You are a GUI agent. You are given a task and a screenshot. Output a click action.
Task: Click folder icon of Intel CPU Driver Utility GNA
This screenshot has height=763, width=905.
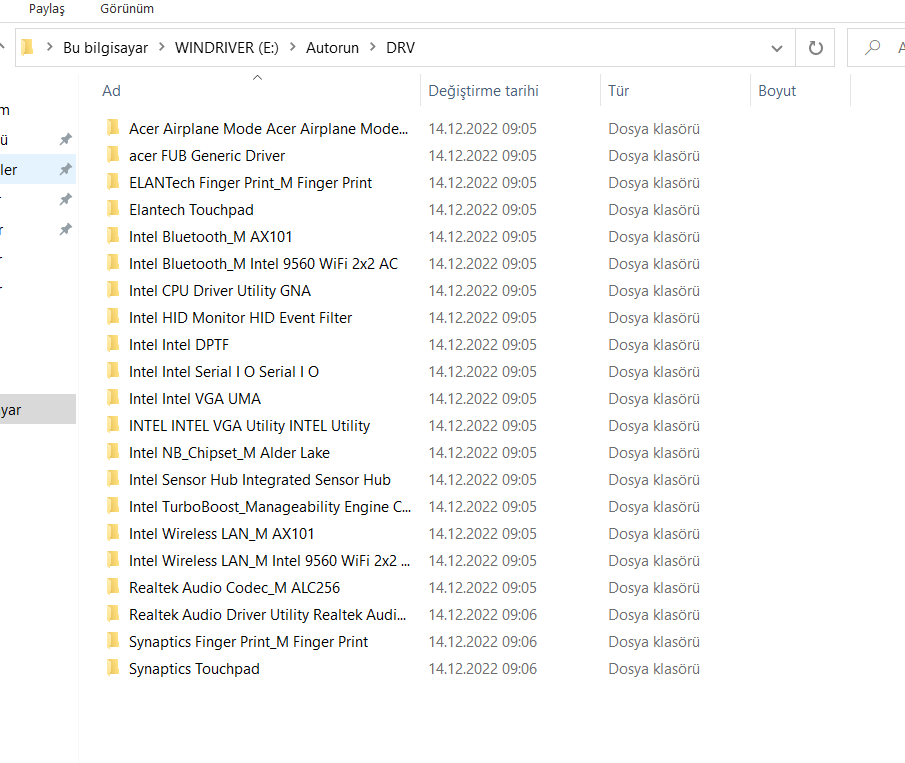(x=113, y=290)
